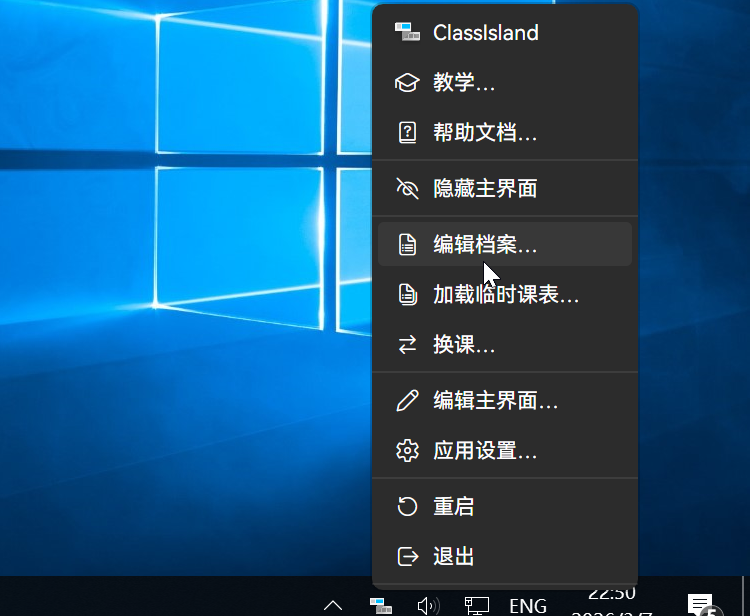This screenshot has width=750, height=616.
Task: Open 帮助文档 help documentation entry
Action: (x=505, y=132)
